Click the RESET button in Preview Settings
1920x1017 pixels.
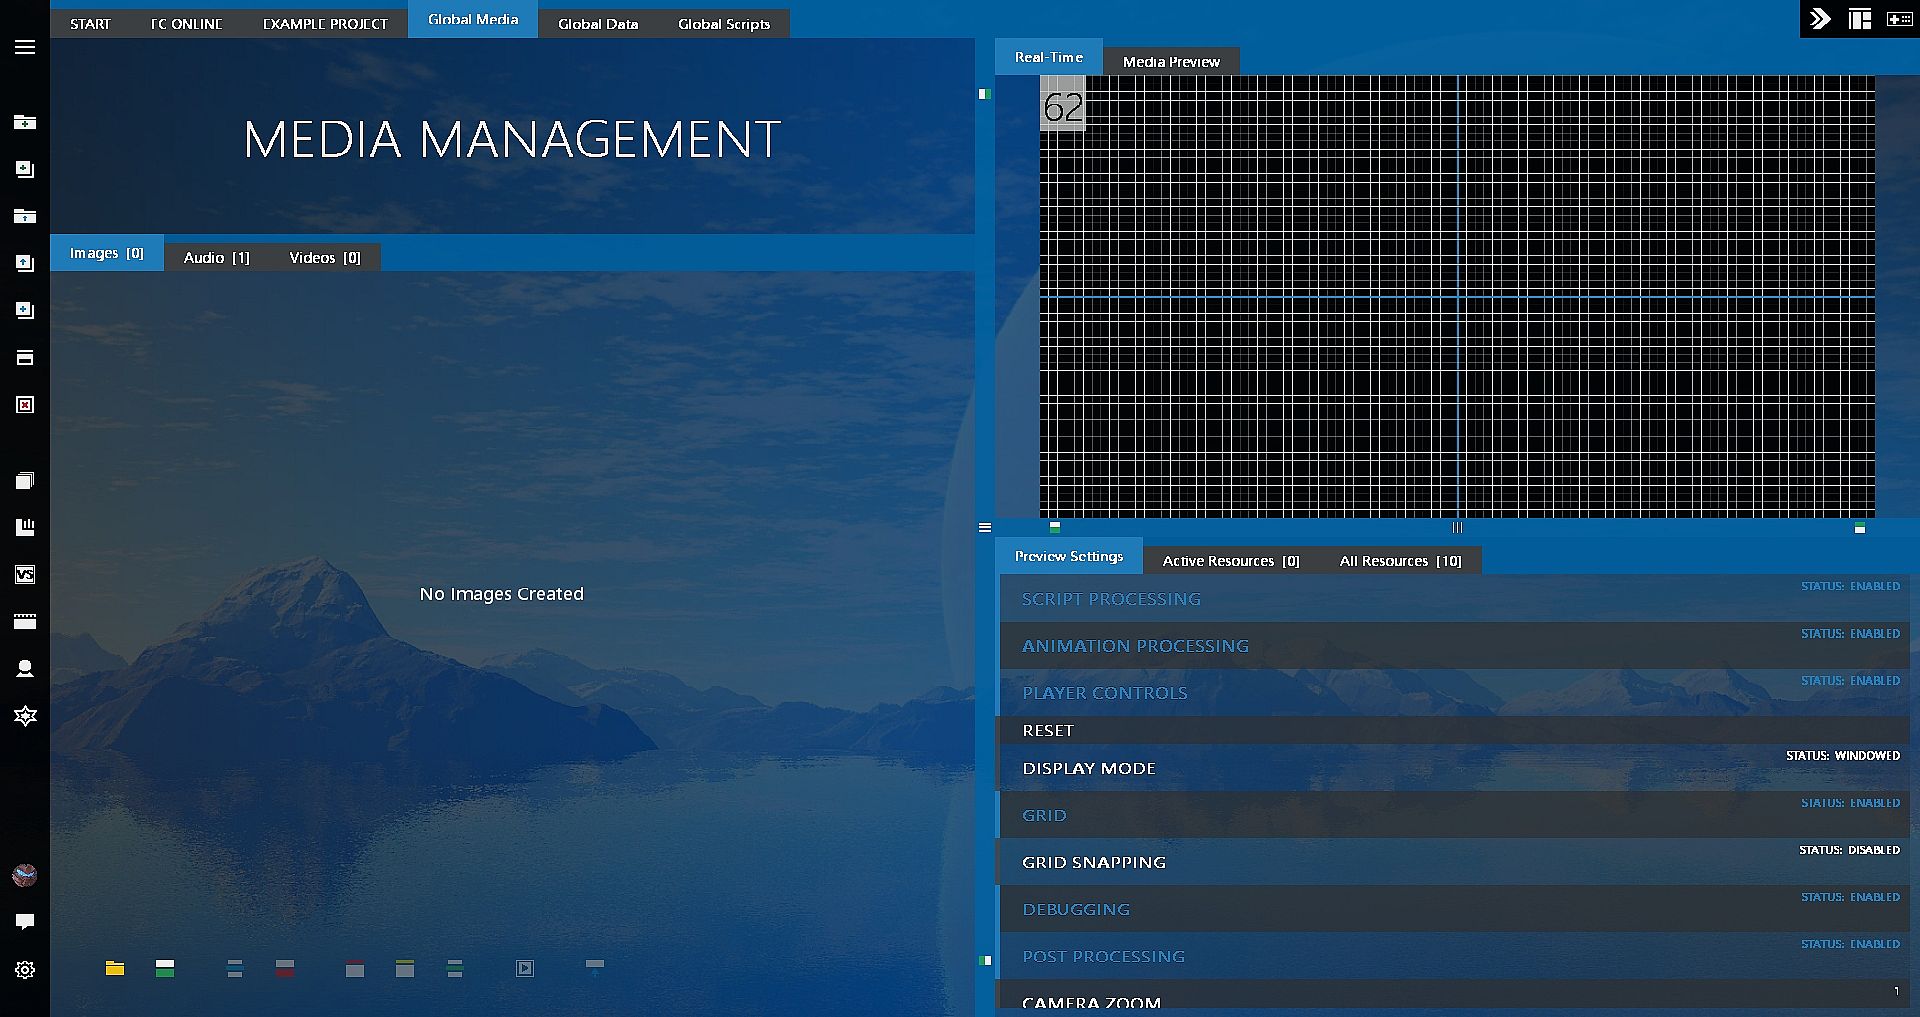1047,730
